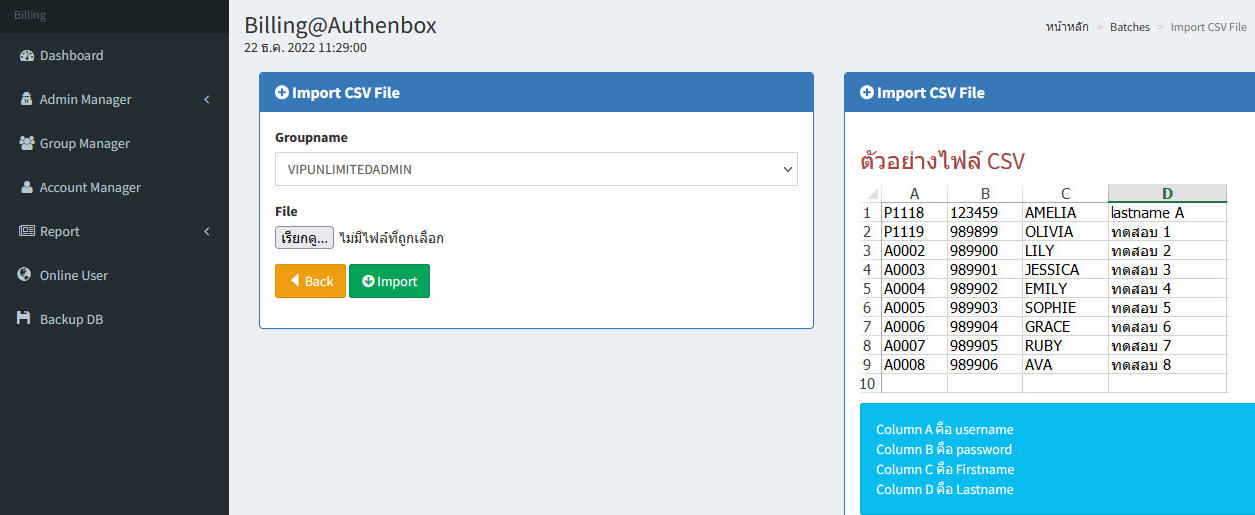Click the Dashboard gauge icon in sidebar
The width and height of the screenshot is (1255, 515).
point(27,55)
